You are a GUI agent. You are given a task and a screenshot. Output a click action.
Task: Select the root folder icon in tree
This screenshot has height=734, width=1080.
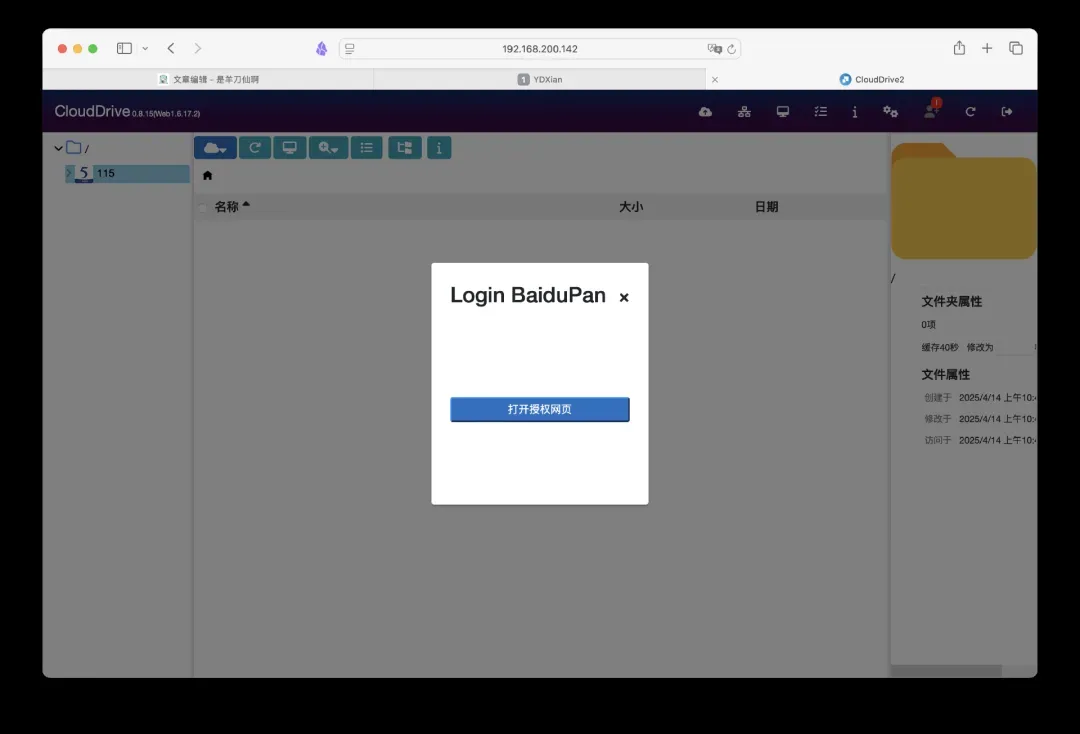(x=74, y=147)
